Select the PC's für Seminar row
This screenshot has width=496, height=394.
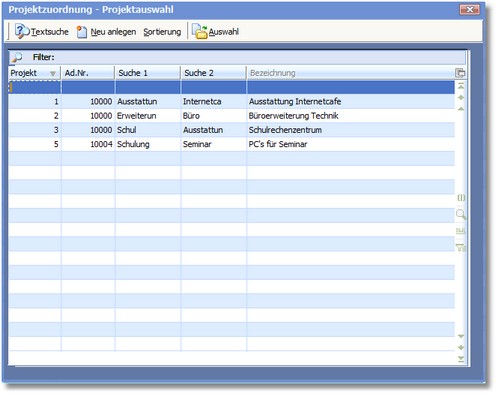pos(232,144)
